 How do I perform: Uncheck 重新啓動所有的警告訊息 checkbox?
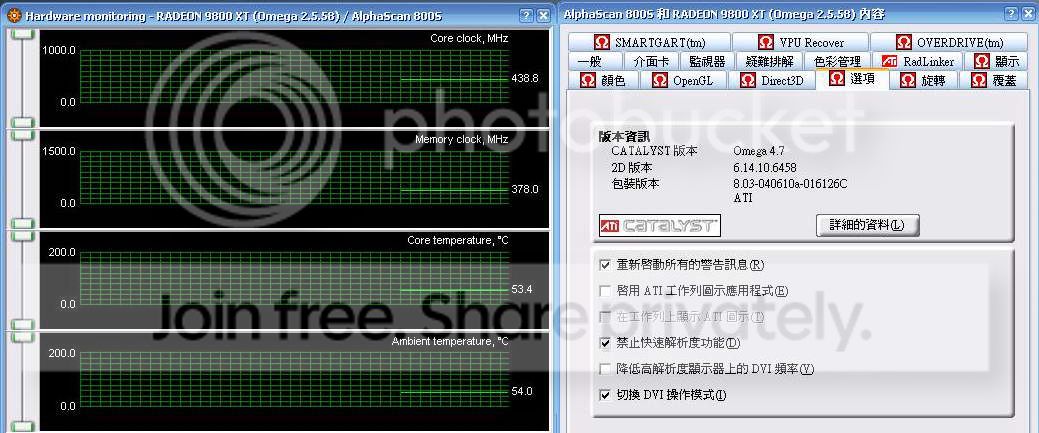pyautogui.click(x=604, y=265)
